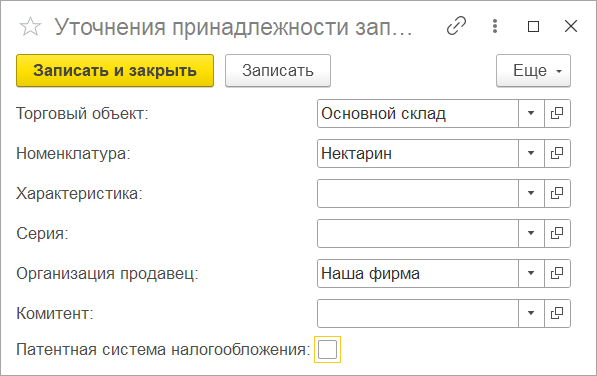Copy link to this record via chain icon
The height and width of the screenshot is (376, 597).
[456, 26]
